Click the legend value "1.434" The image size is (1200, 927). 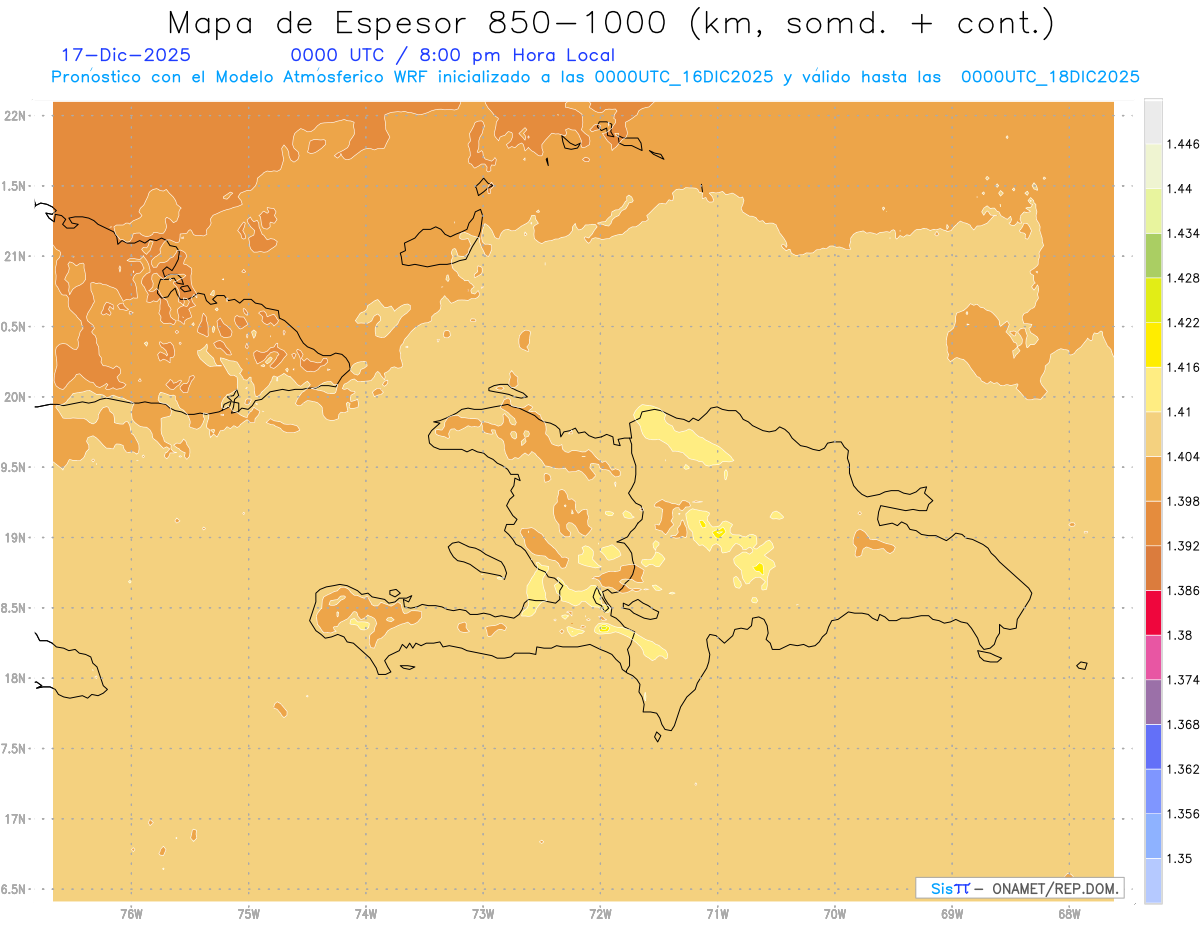[x=1183, y=233]
